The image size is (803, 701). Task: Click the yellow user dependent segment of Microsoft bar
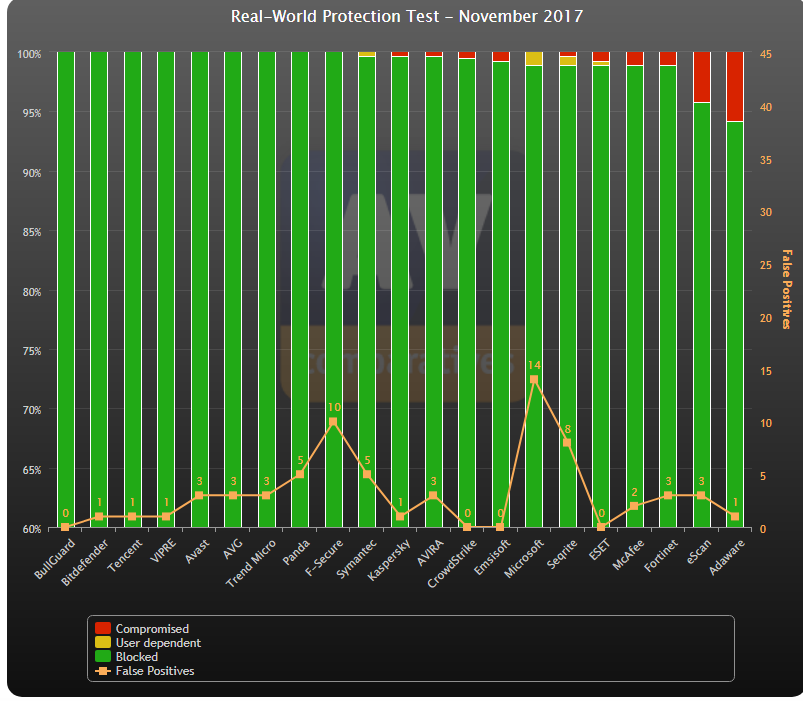pyautogui.click(x=534, y=58)
